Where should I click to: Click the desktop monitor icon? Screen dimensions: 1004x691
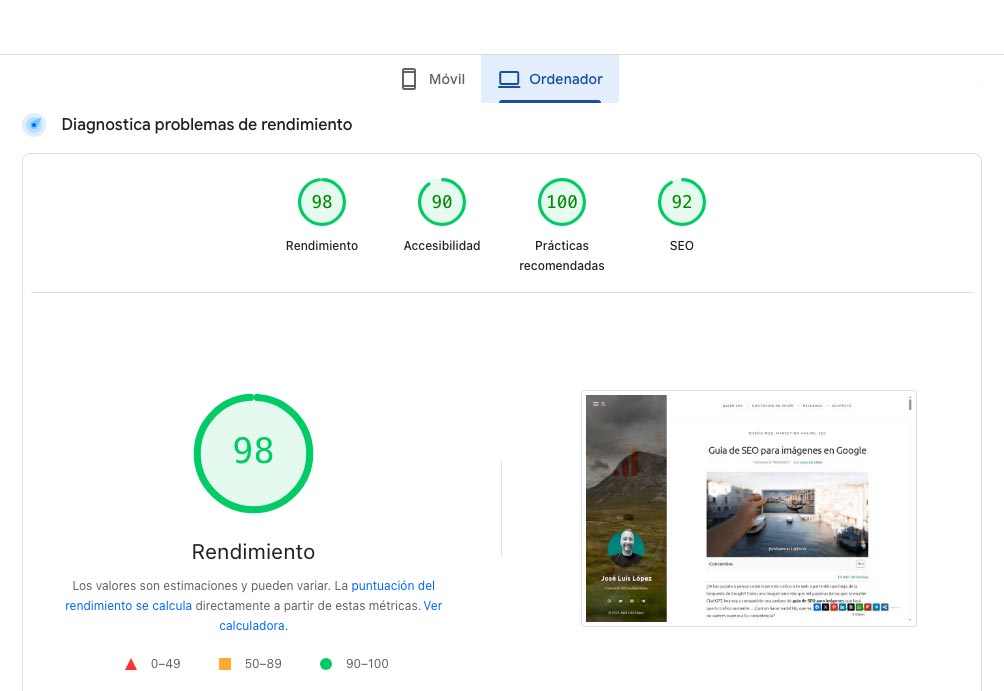tap(509, 79)
